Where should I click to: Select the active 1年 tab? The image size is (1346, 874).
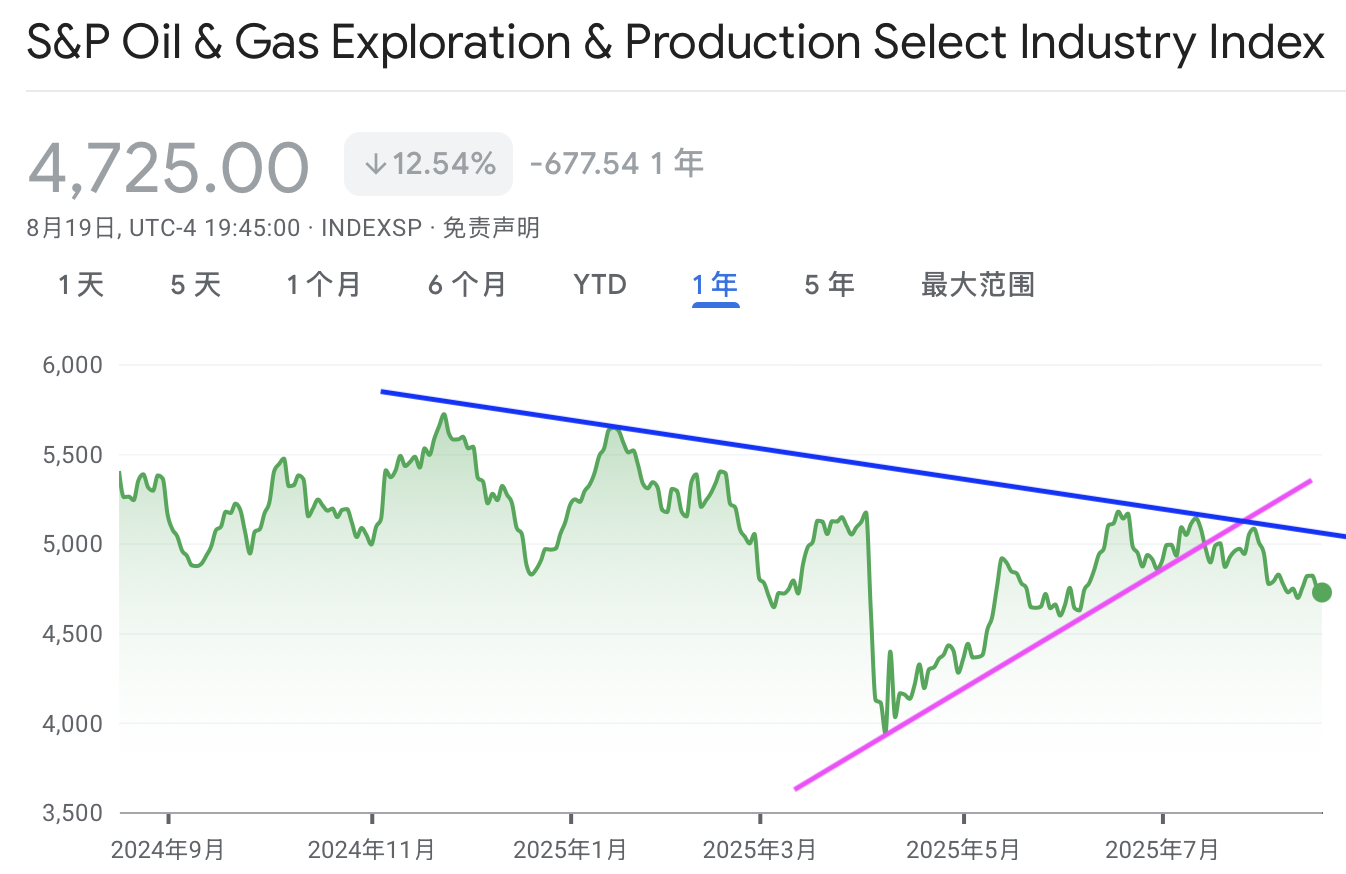pos(715,285)
